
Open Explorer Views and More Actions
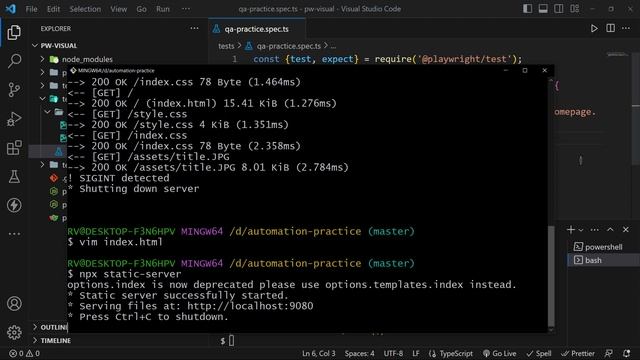(x=194, y=28)
